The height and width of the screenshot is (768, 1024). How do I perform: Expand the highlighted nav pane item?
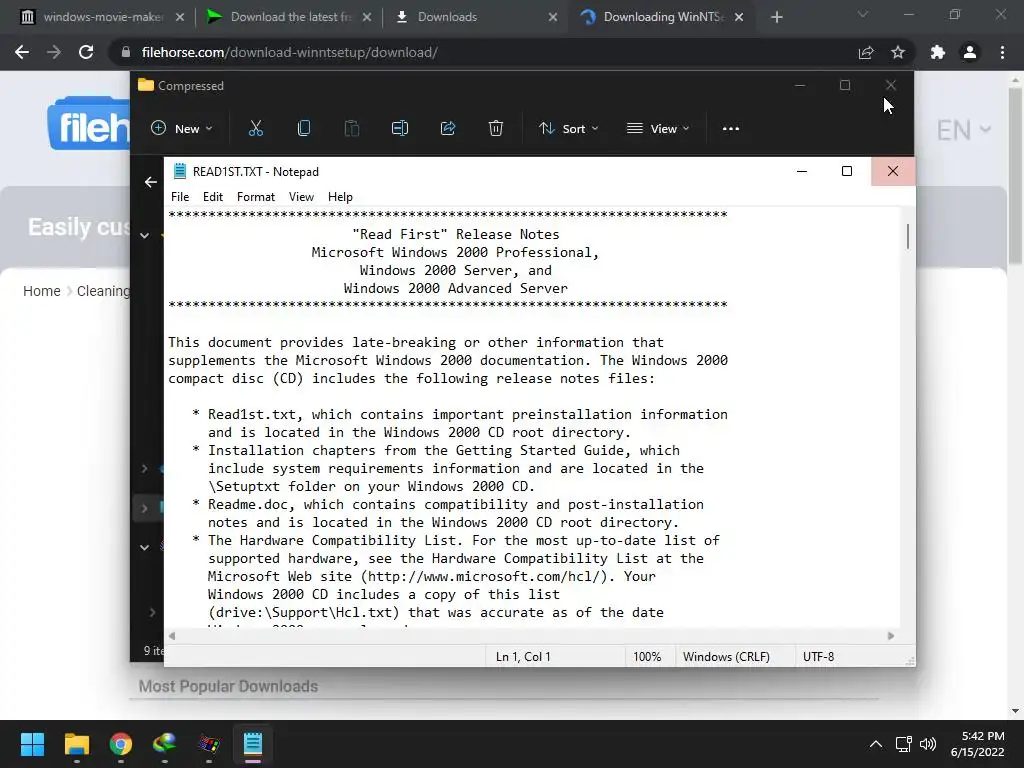click(144, 507)
